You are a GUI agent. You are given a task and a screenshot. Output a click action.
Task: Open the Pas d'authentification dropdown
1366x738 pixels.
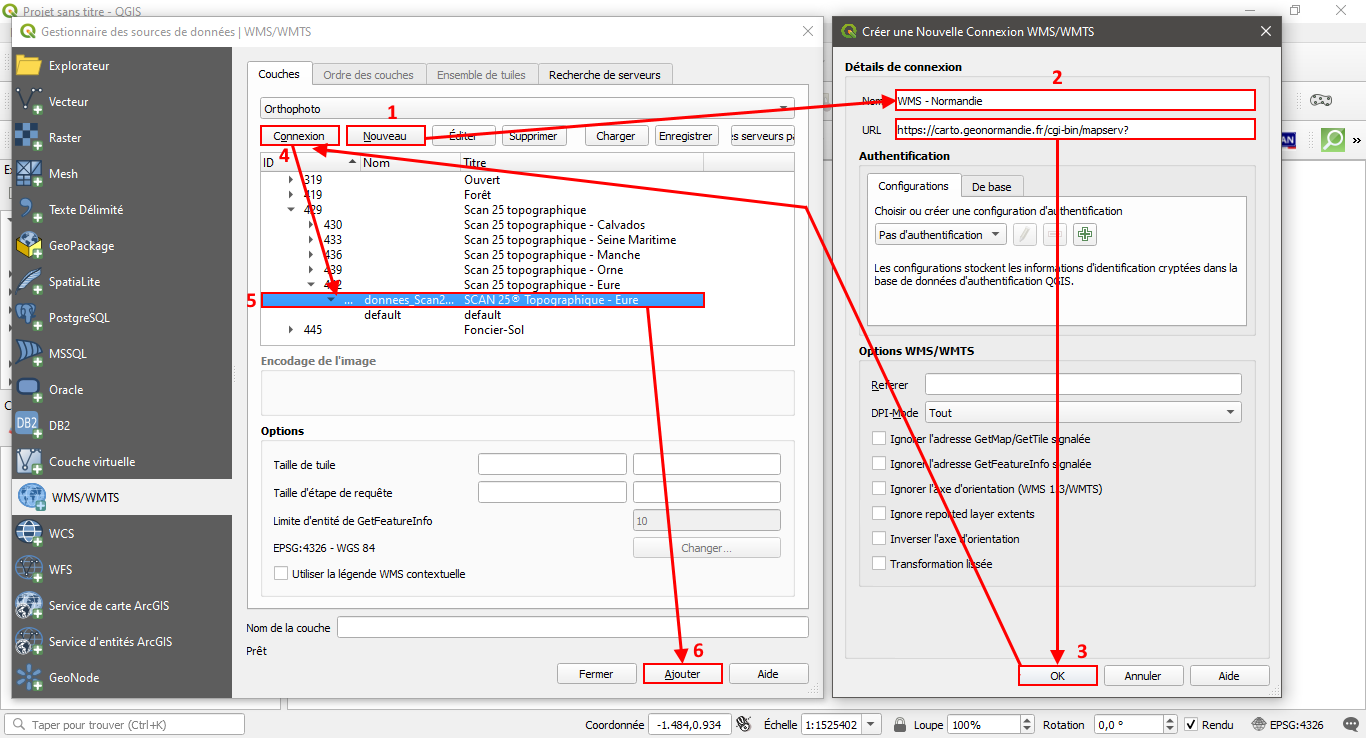tap(940, 235)
